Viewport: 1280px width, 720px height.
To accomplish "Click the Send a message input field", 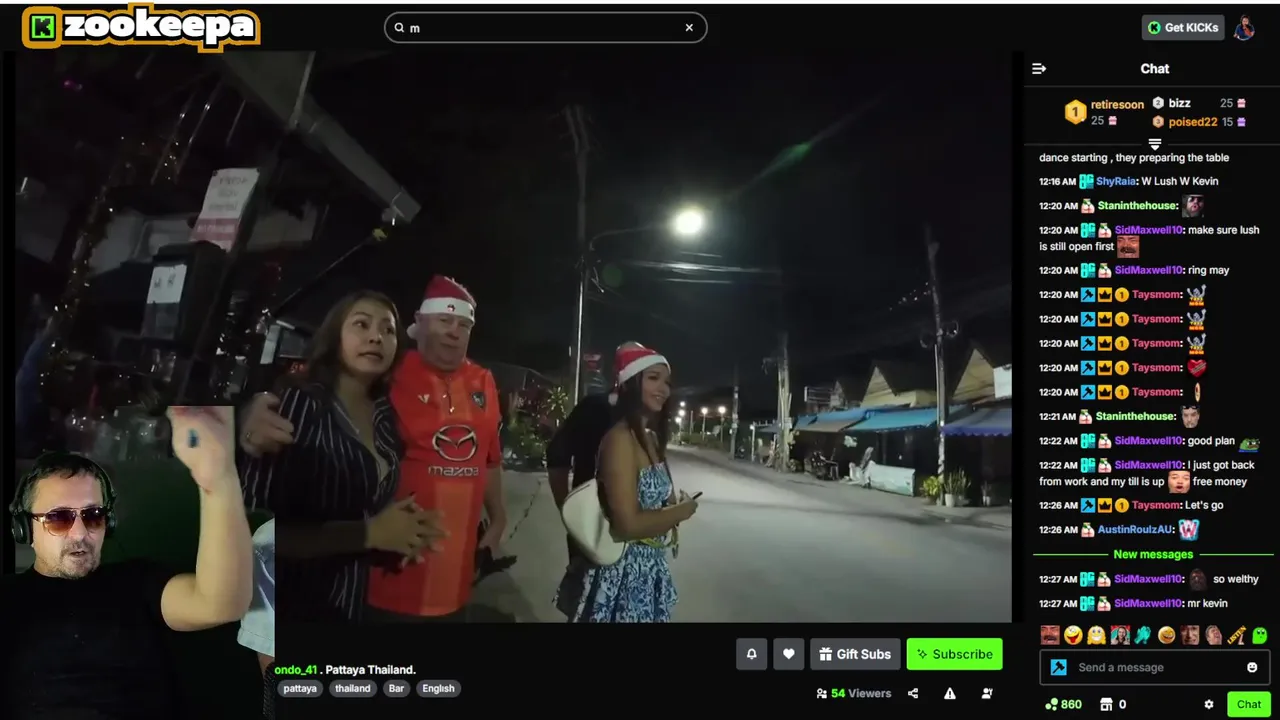I will click(1155, 667).
